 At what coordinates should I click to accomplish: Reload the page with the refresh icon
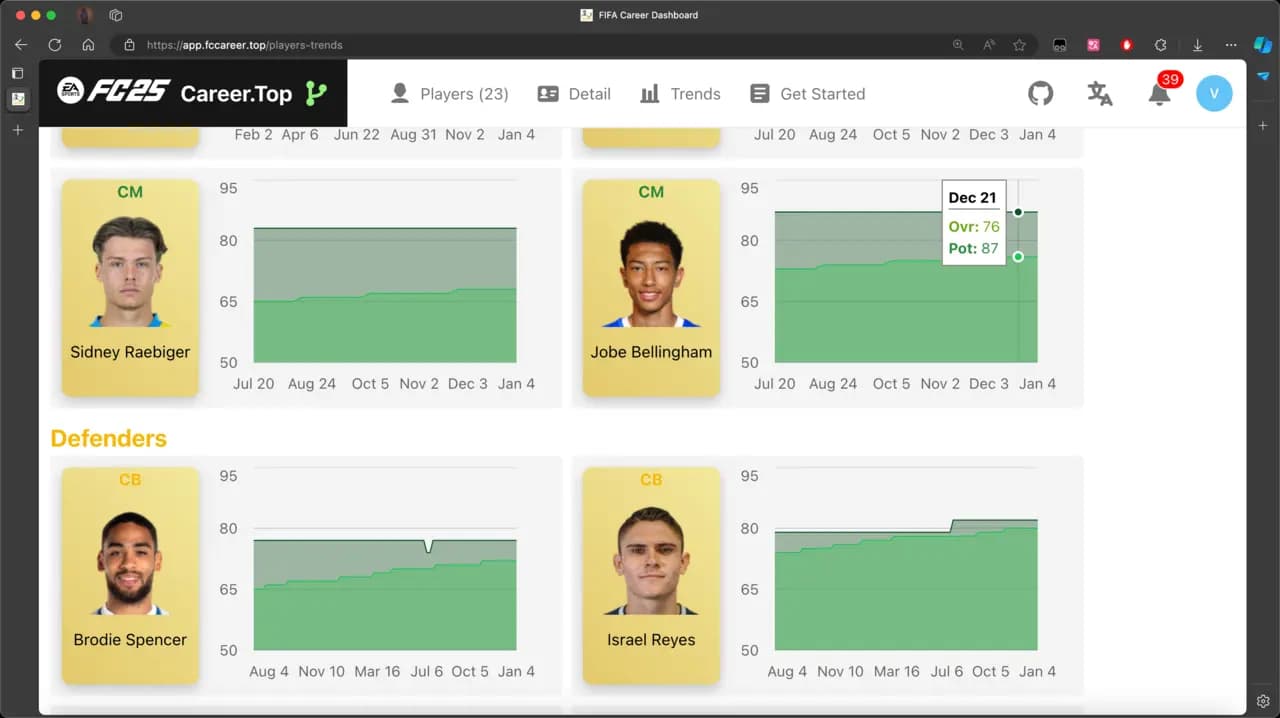click(55, 45)
